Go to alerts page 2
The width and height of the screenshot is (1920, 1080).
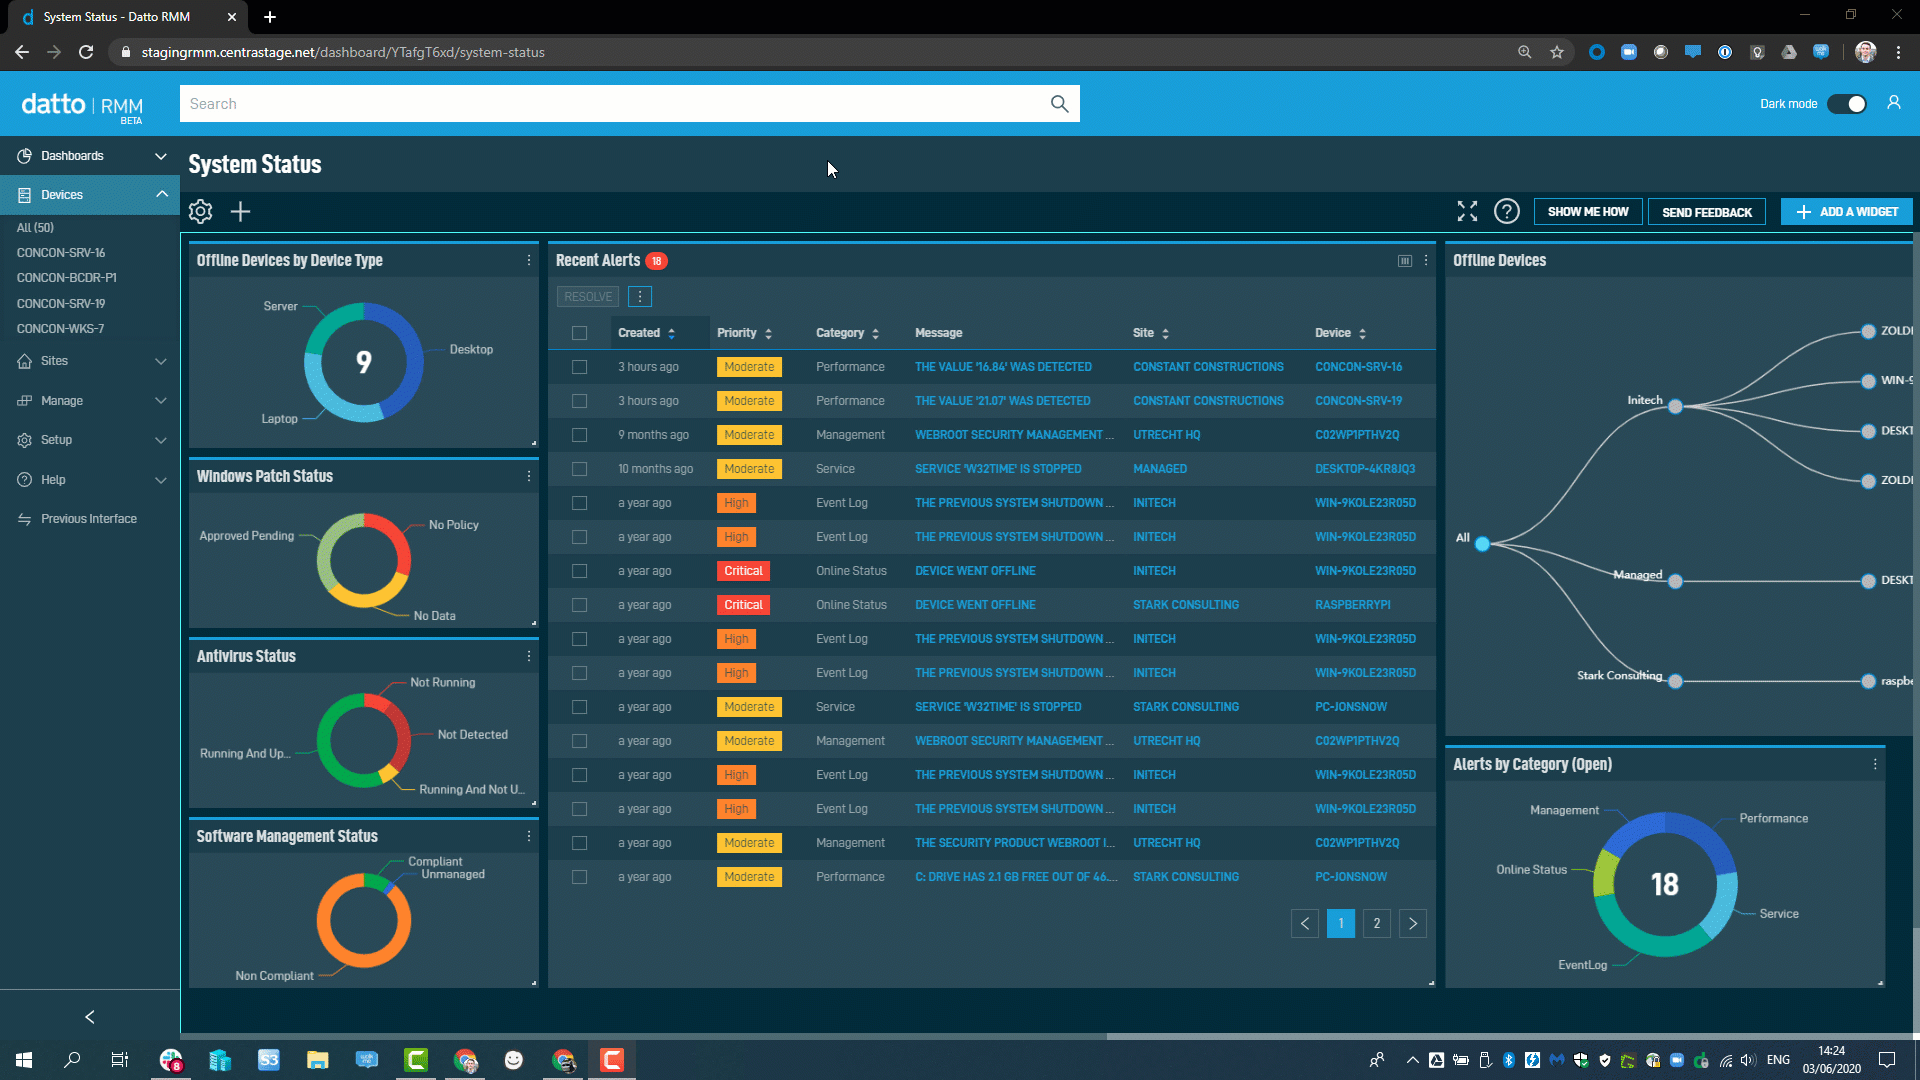(1377, 924)
